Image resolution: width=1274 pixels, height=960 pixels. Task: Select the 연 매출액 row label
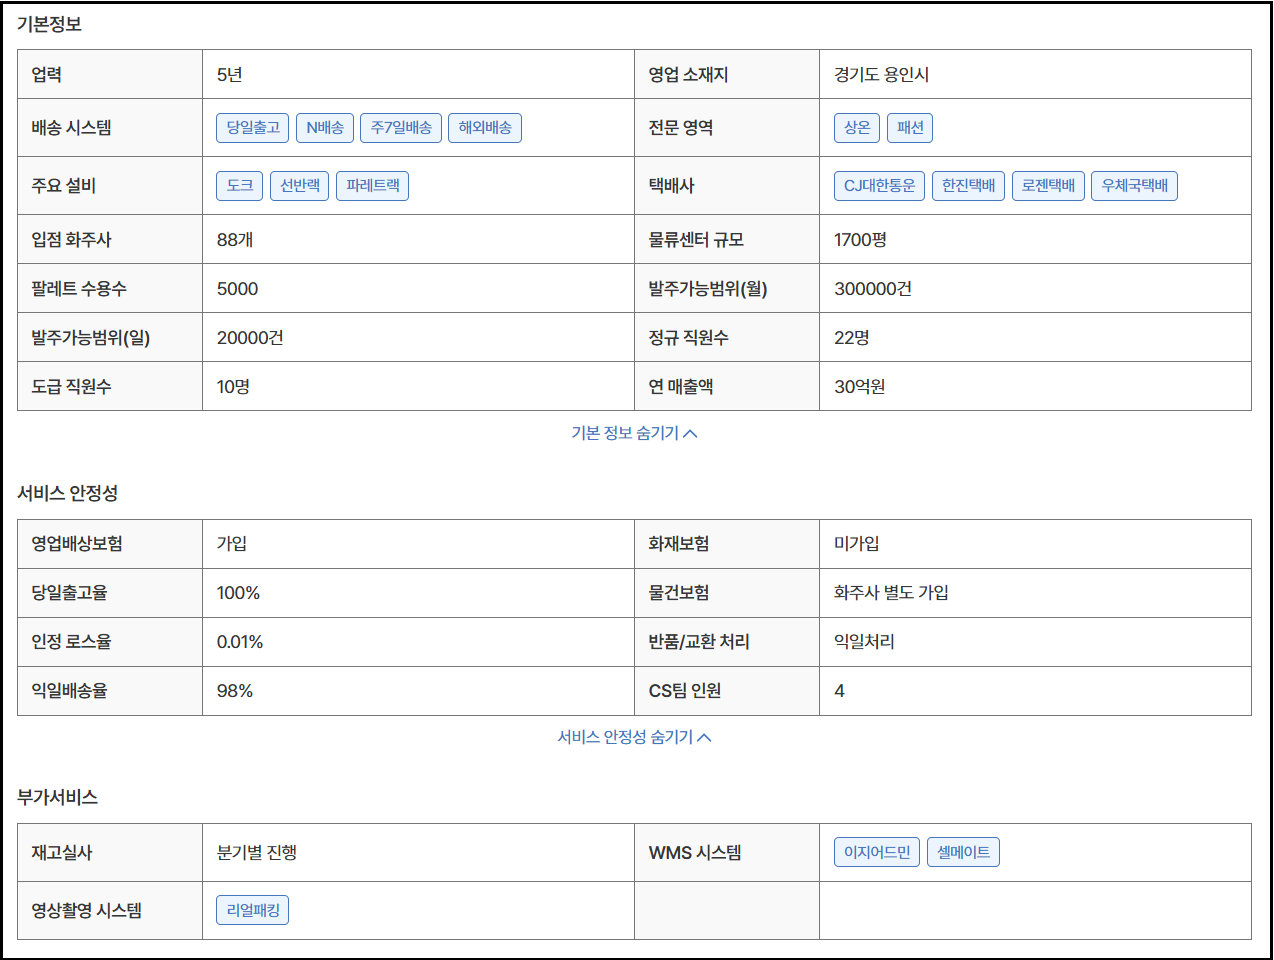[x=681, y=387]
